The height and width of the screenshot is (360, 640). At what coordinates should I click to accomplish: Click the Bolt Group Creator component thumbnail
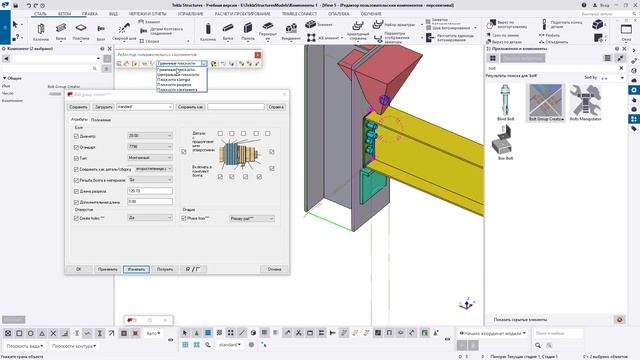point(546,102)
